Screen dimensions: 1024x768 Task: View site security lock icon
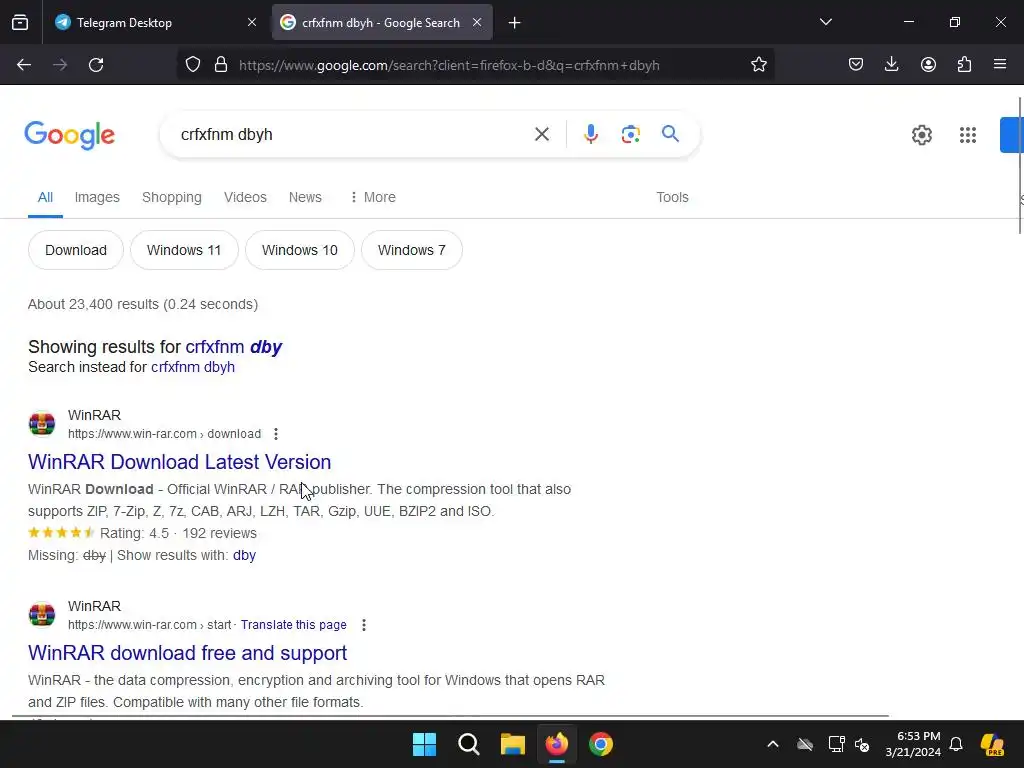(x=221, y=65)
